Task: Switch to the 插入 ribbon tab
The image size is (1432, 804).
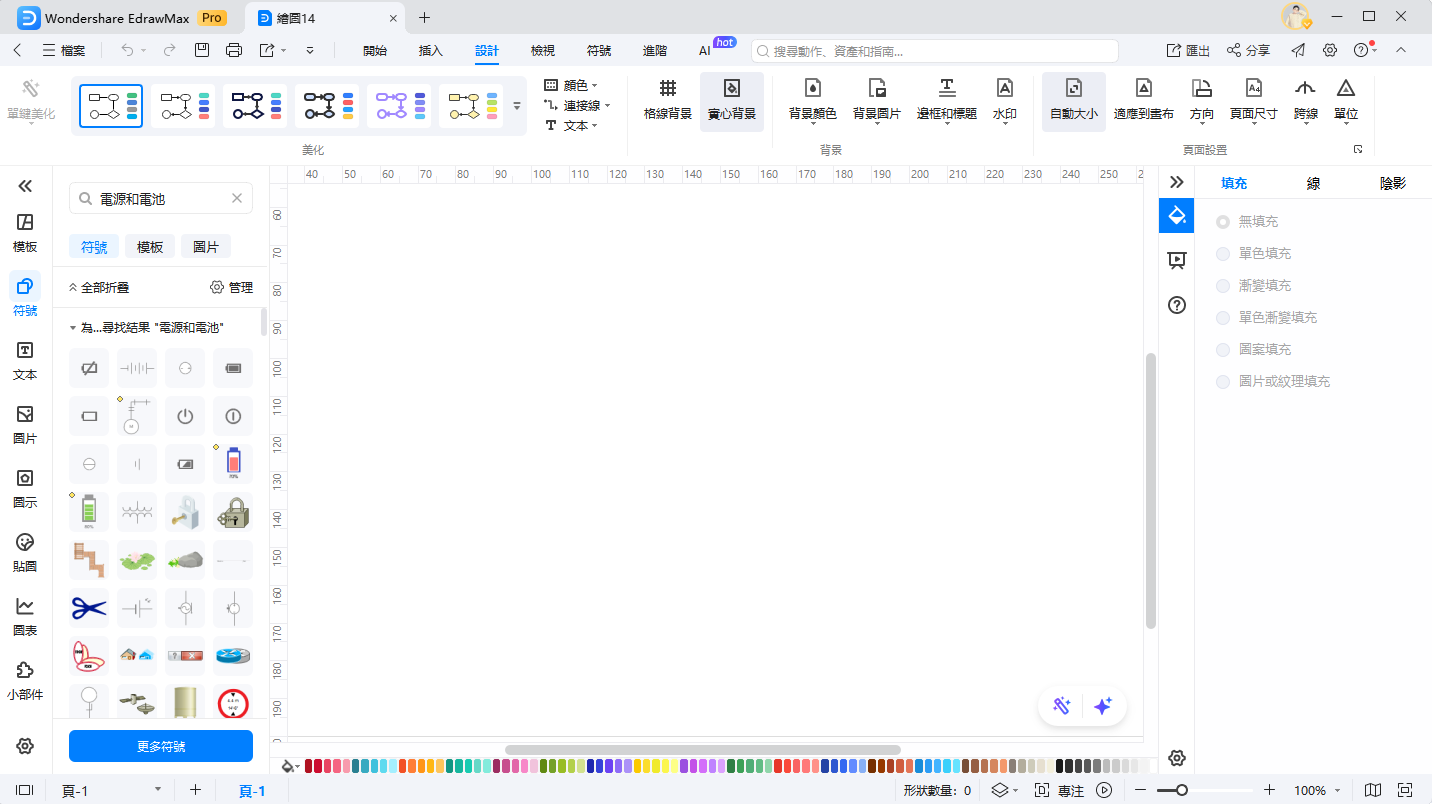Action: [x=430, y=51]
